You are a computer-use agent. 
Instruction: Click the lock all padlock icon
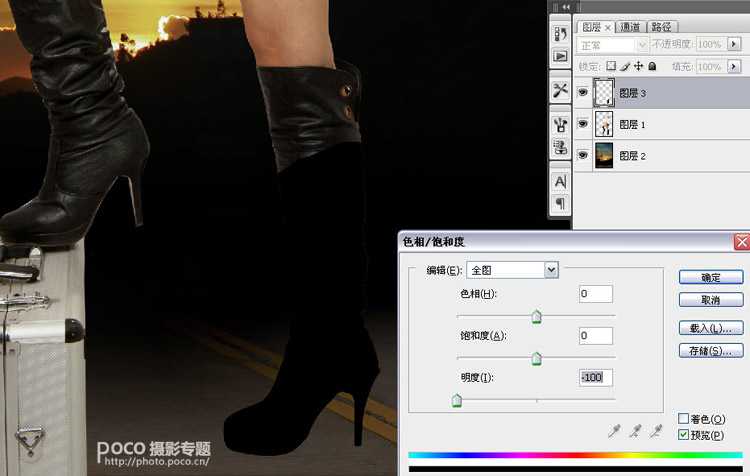(652, 66)
